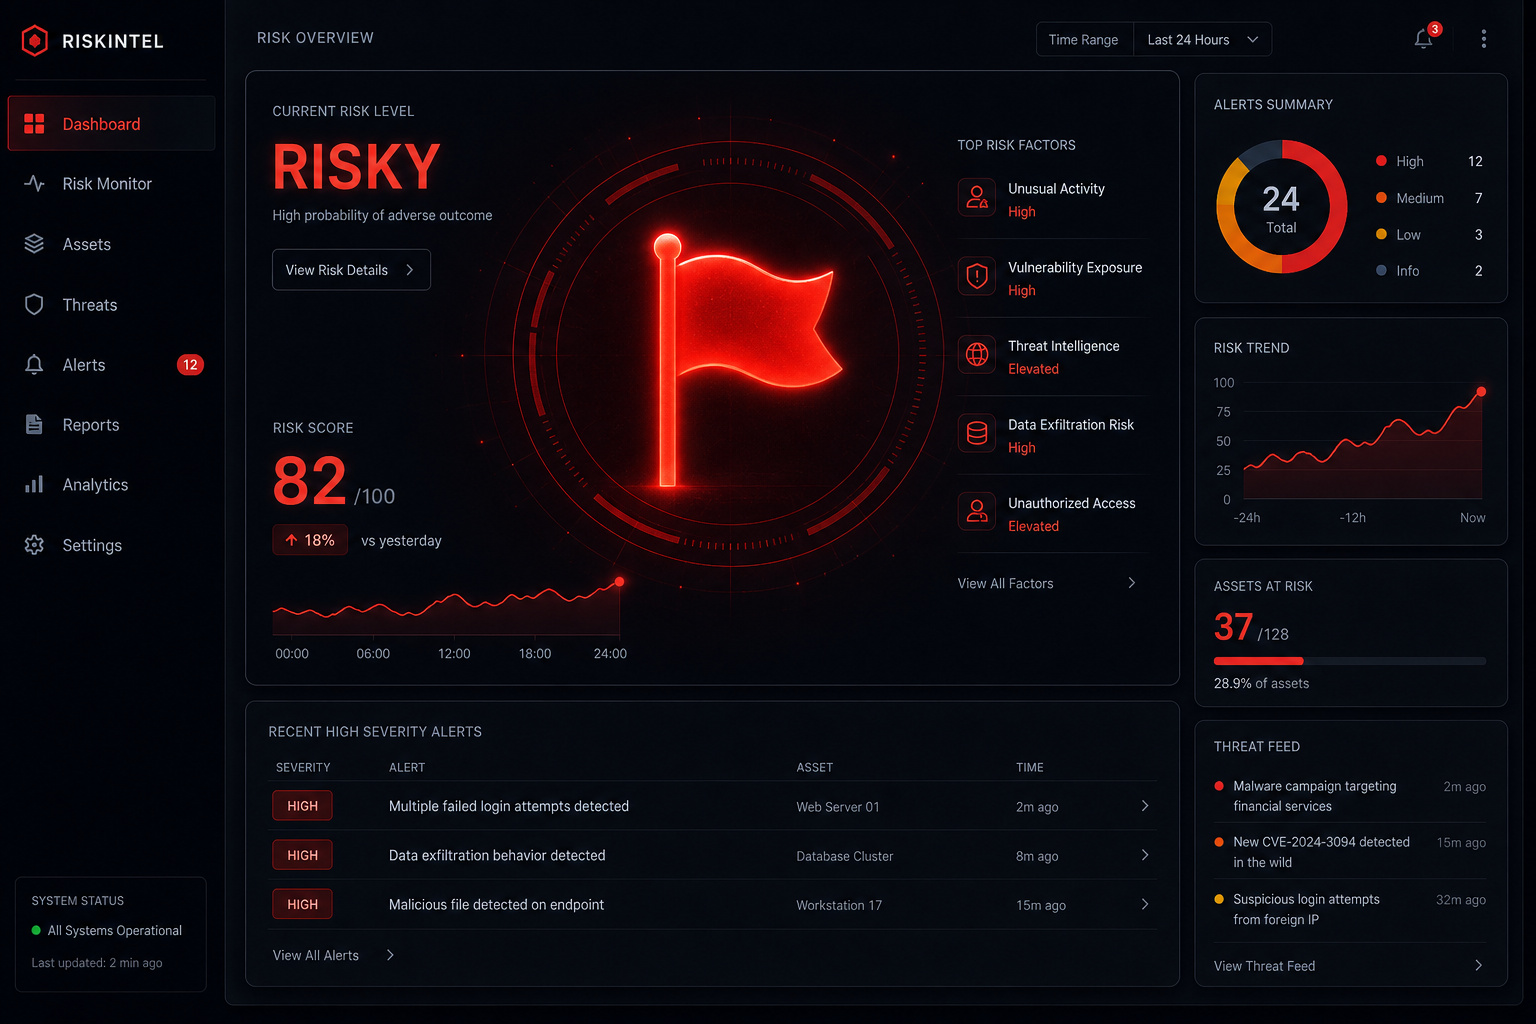Click the RiskIntel hexagon logo

coord(35,41)
